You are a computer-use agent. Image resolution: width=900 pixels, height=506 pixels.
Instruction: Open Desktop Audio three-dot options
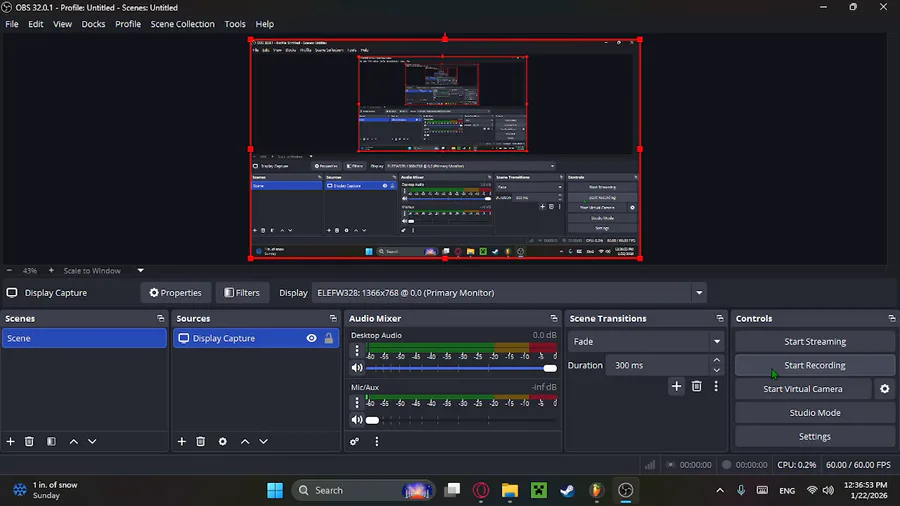pyautogui.click(x=356, y=349)
